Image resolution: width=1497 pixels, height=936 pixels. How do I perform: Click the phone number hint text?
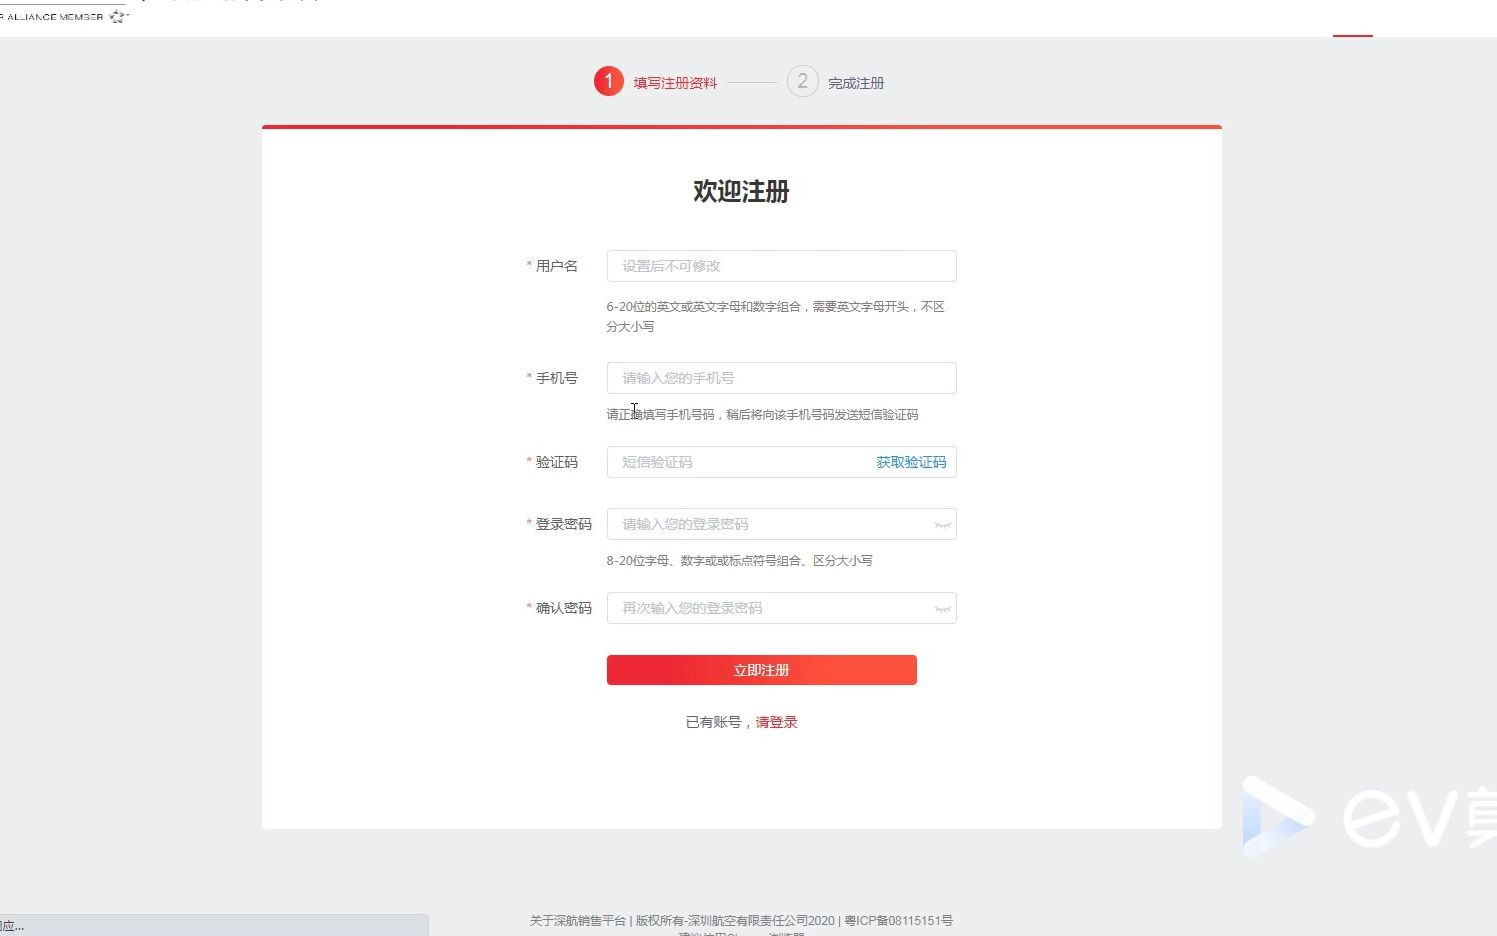point(762,414)
